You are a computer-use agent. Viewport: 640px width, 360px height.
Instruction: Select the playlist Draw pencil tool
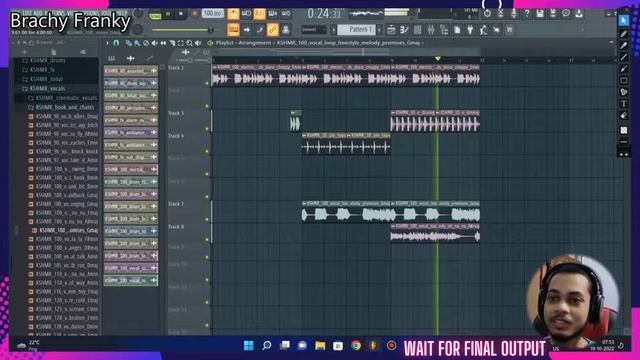pyautogui.click(x=129, y=43)
